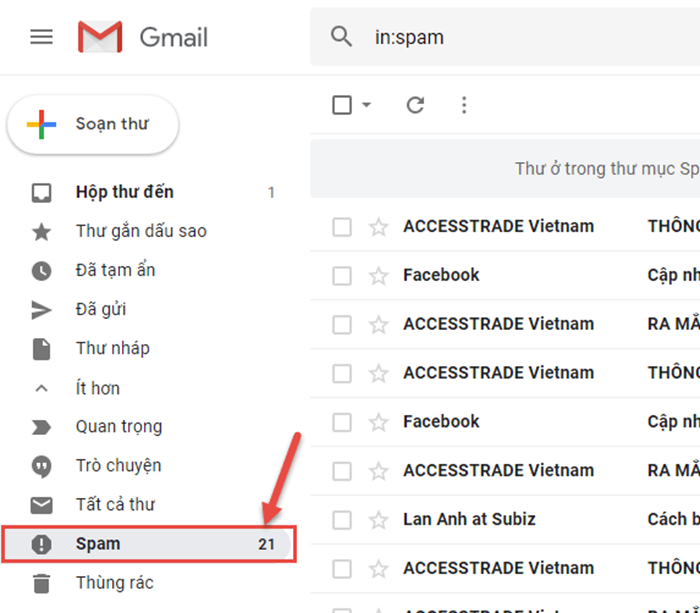This screenshot has height=613, width=700.
Task: Open the select-all dropdown arrow
Action: (367, 105)
